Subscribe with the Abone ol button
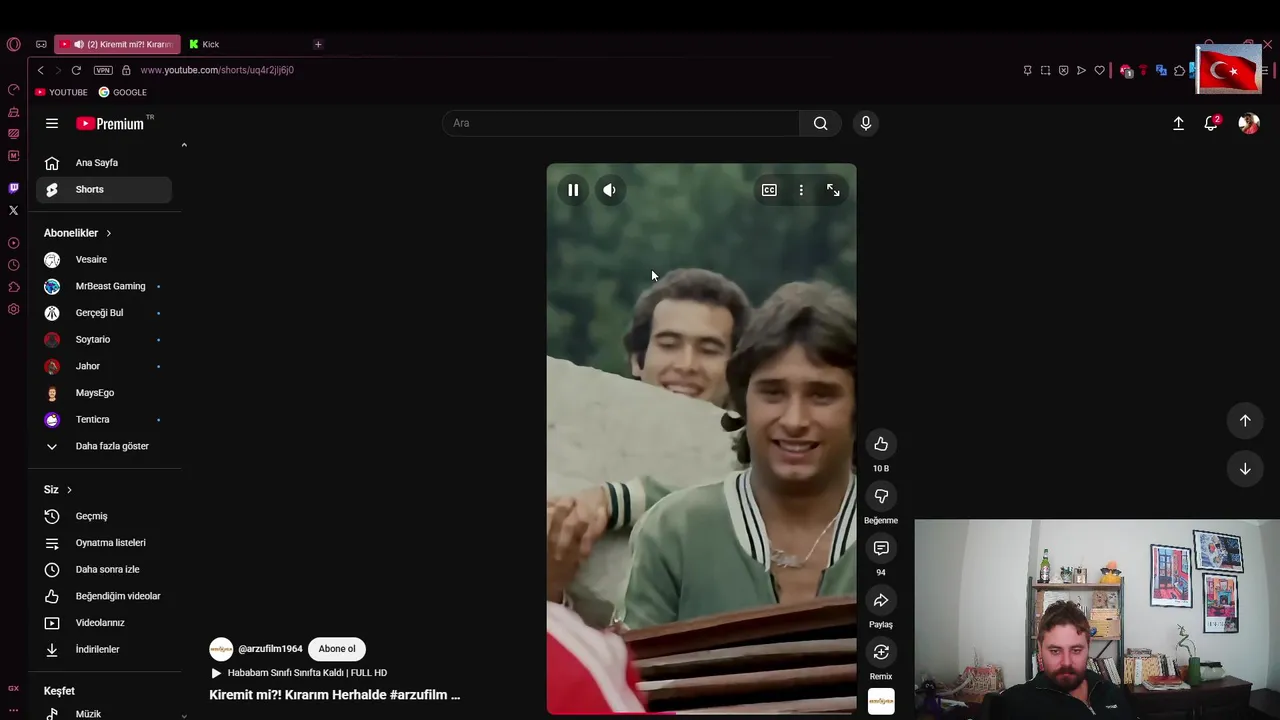The image size is (1280, 720). click(x=337, y=649)
